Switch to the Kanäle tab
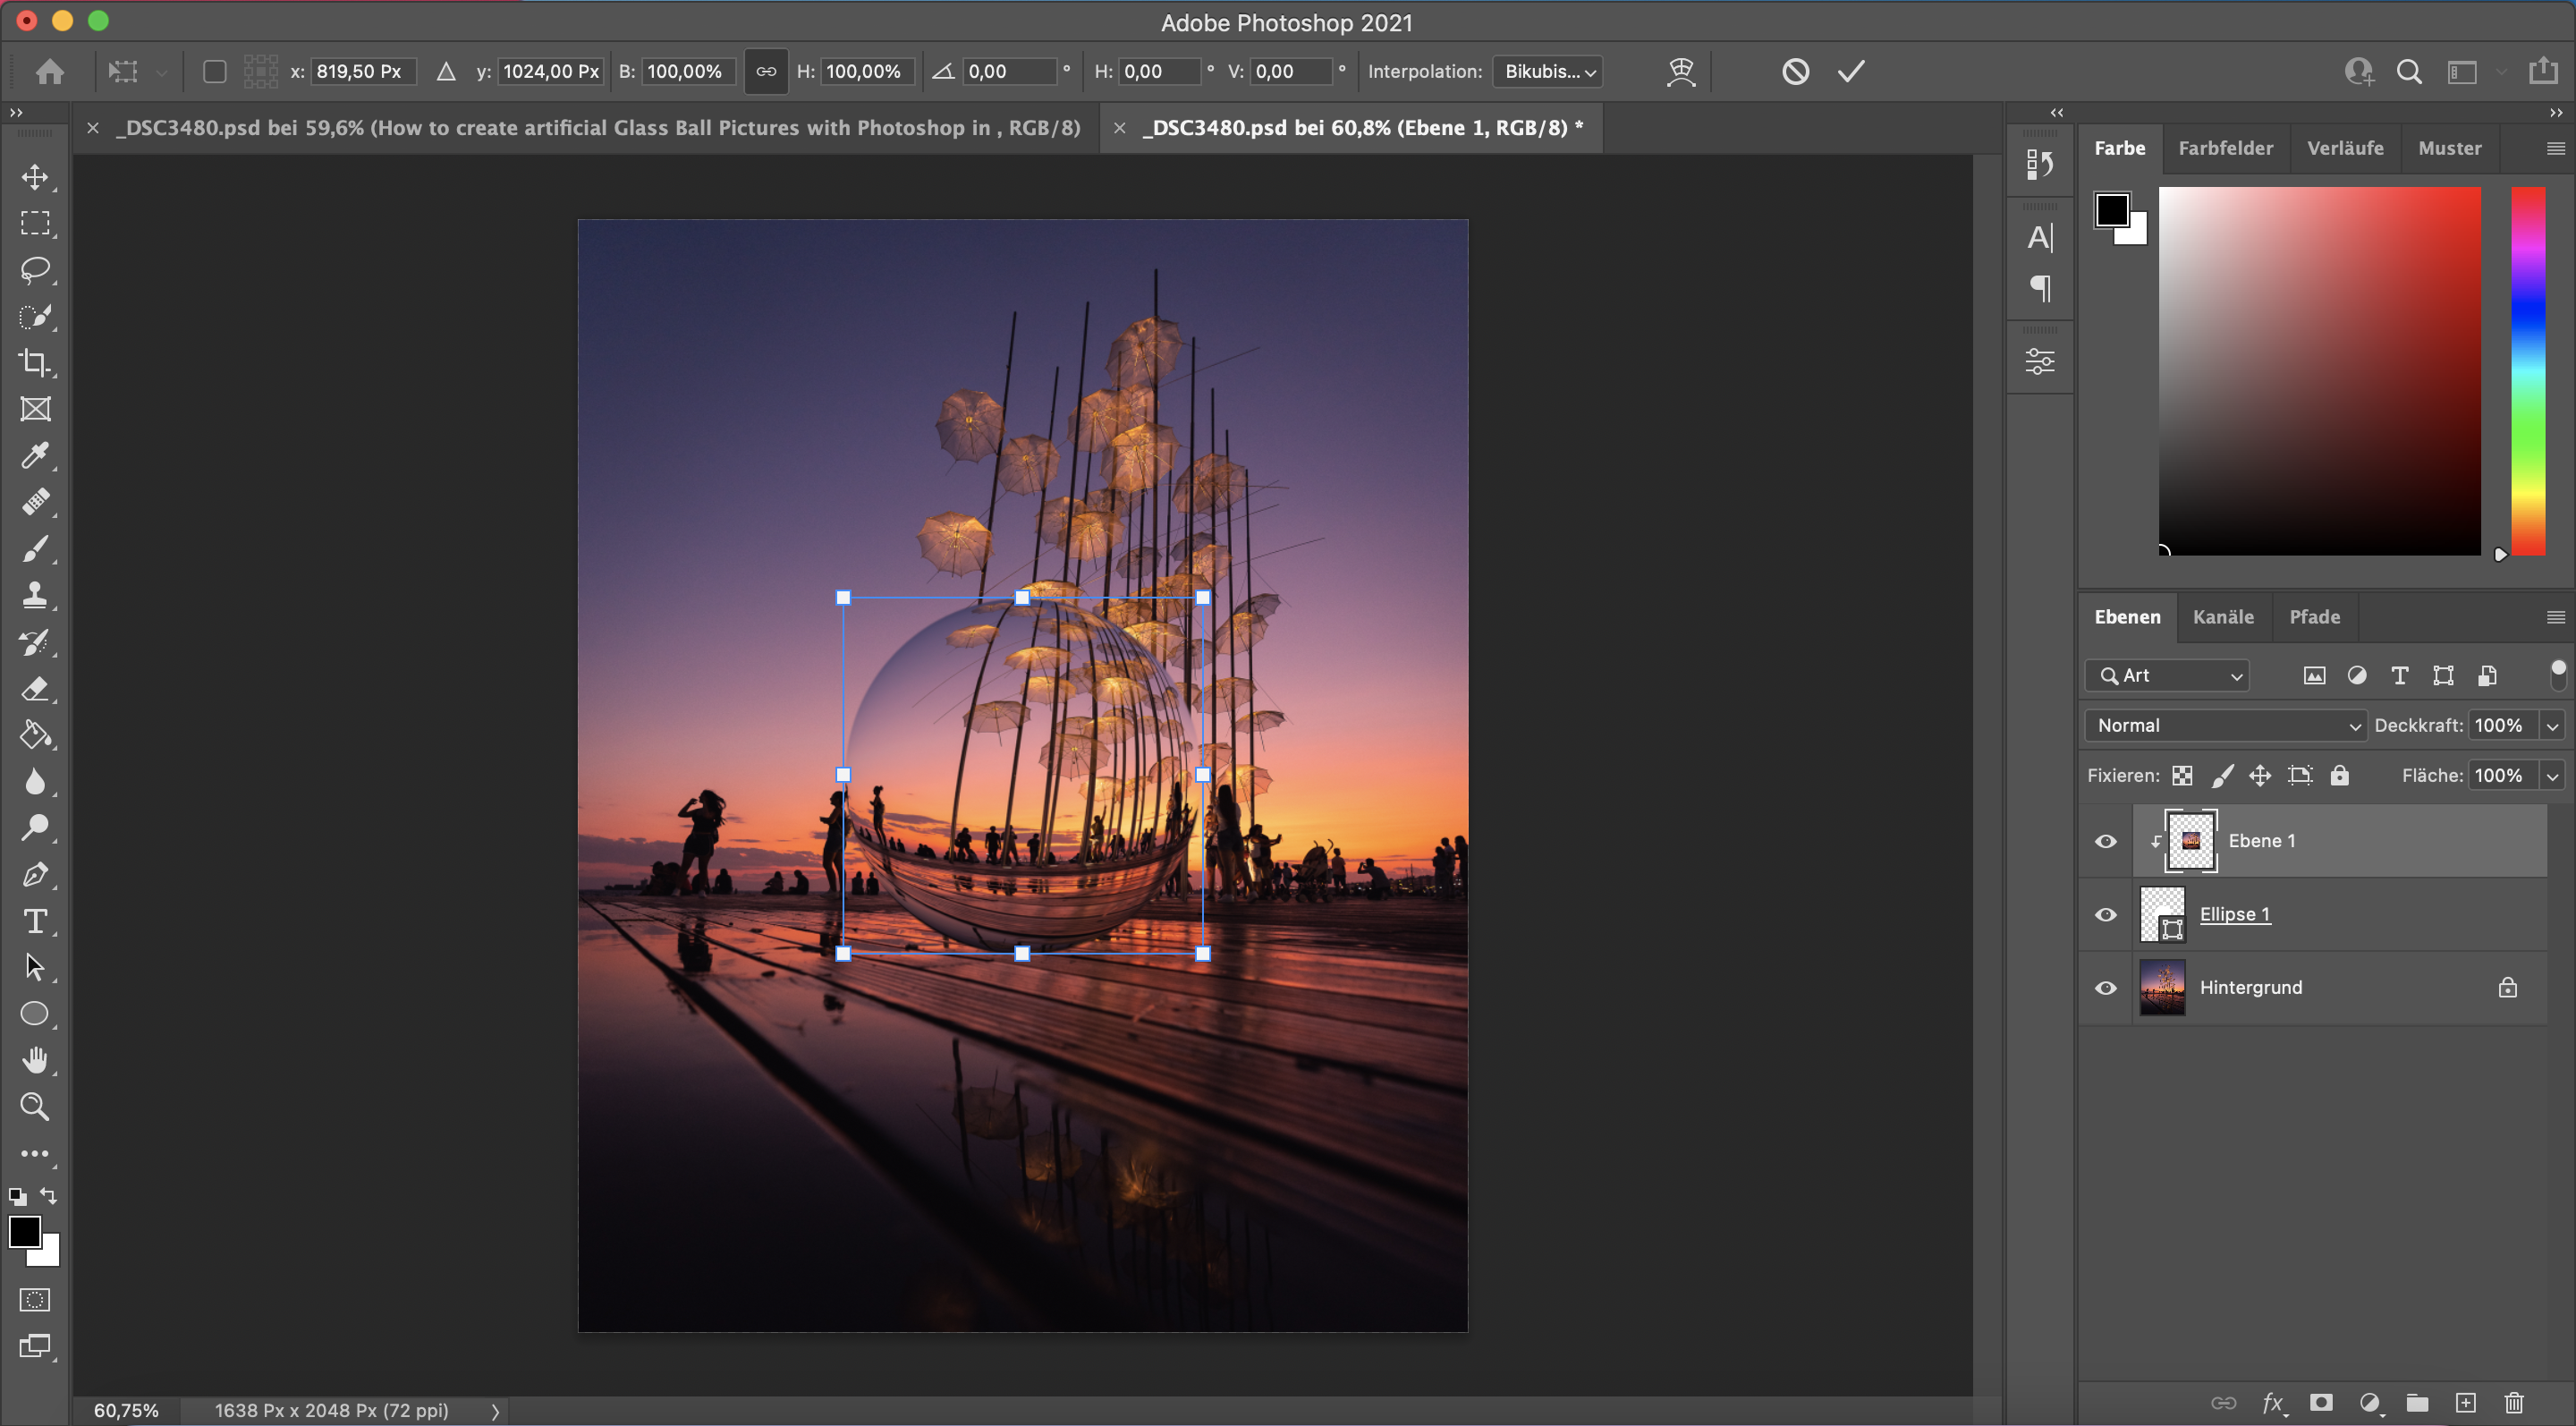This screenshot has width=2576, height=1426. tap(2223, 617)
